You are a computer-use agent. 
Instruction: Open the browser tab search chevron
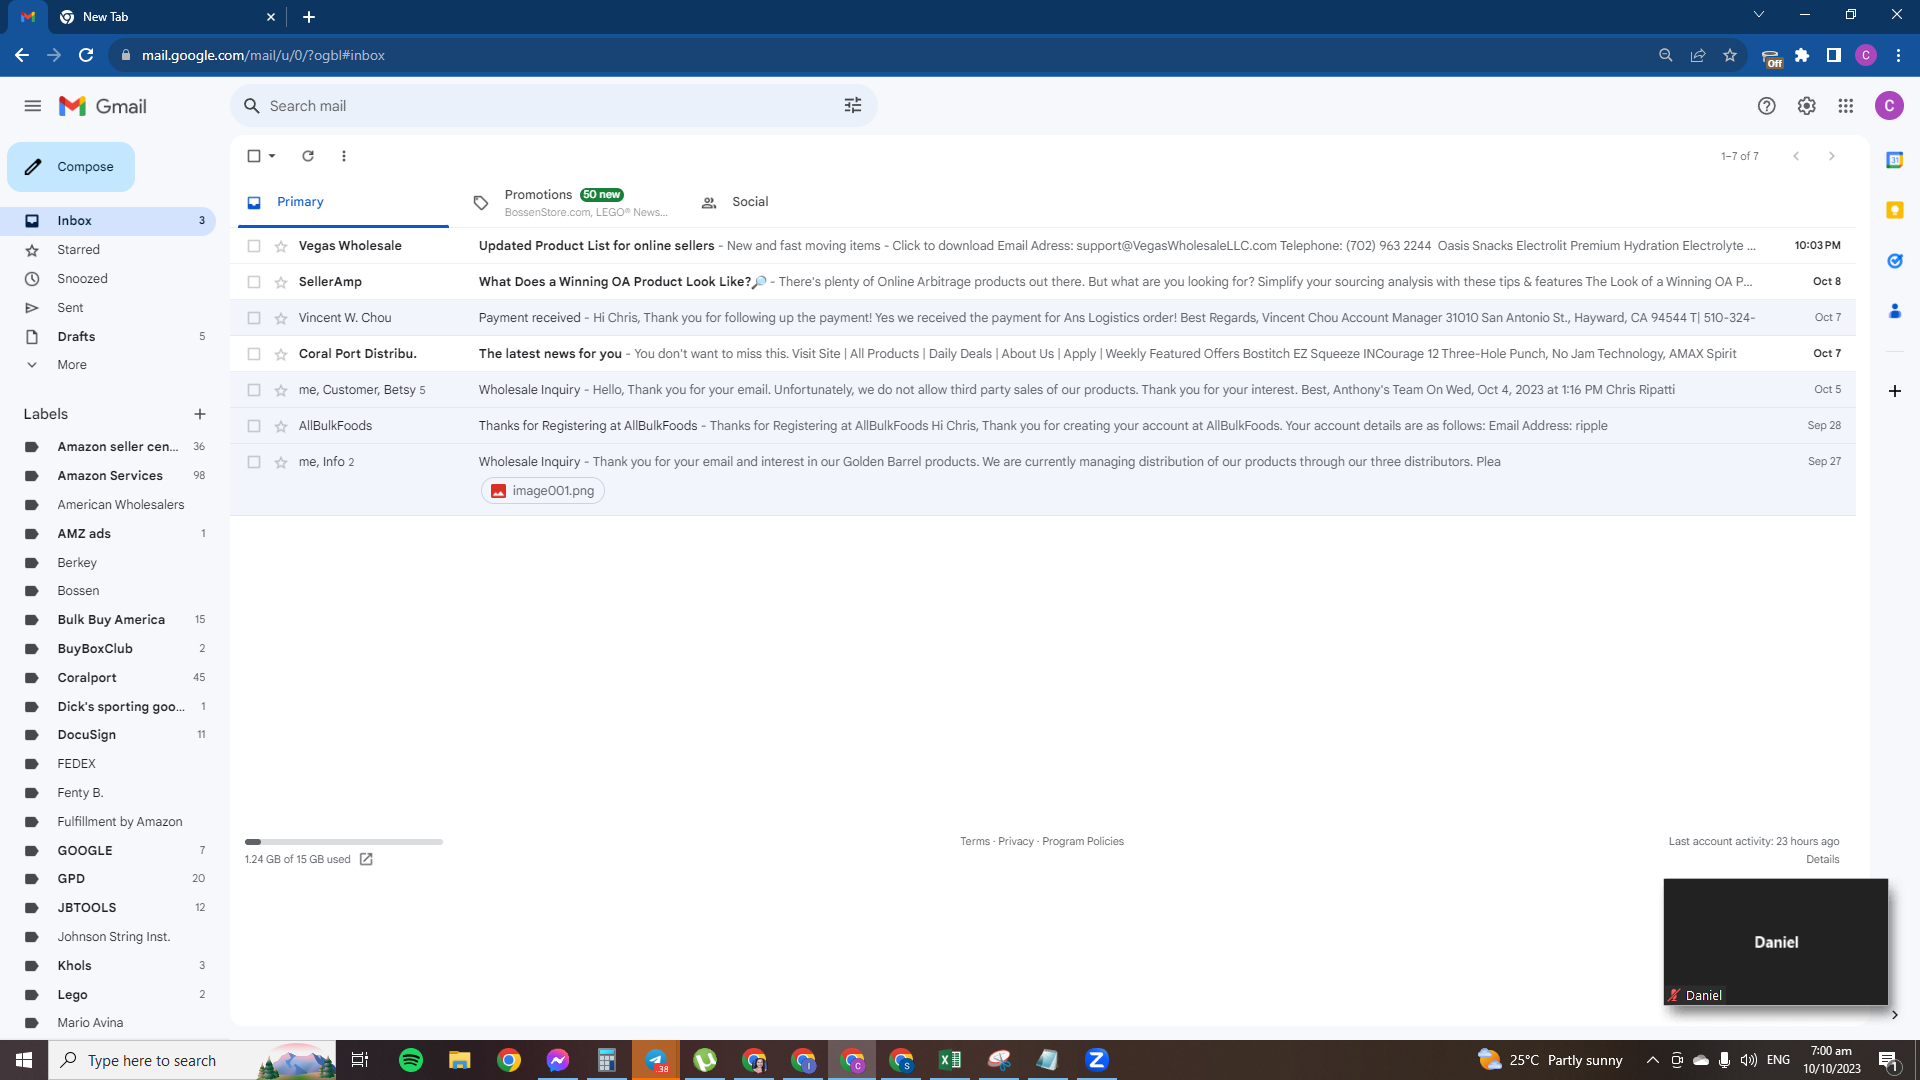pos(1759,15)
